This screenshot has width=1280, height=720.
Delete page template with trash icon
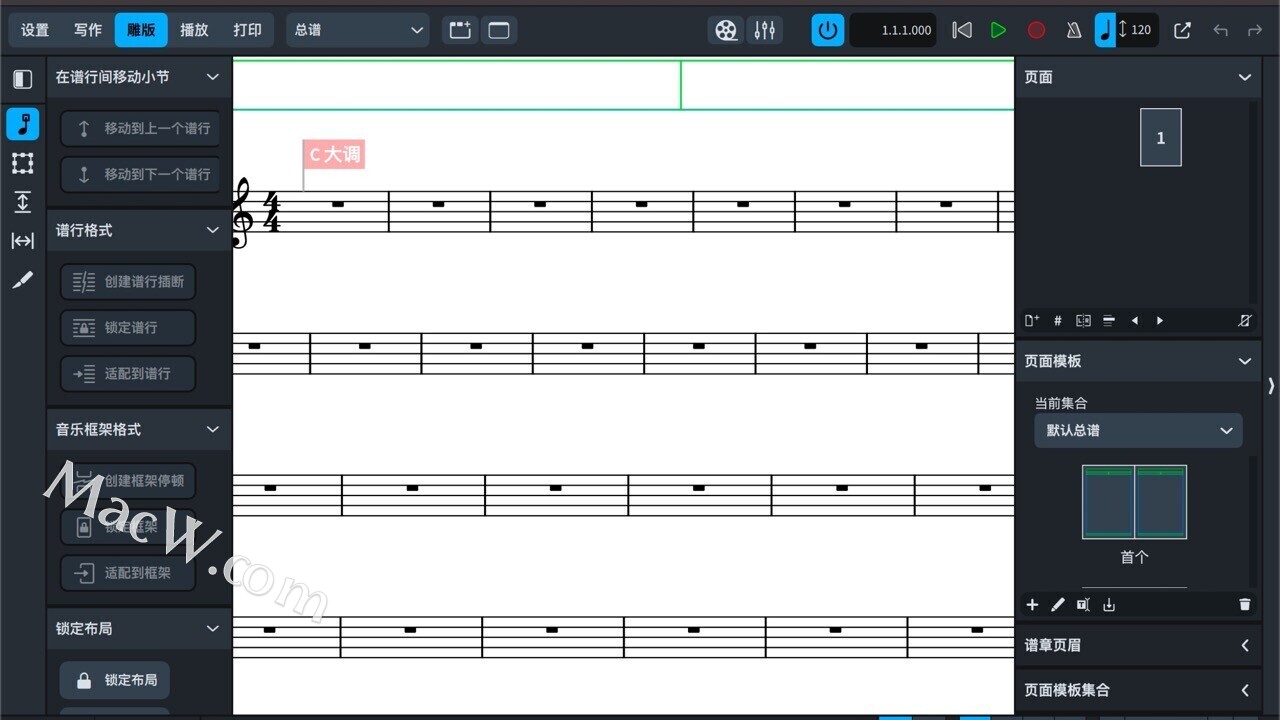pos(1245,605)
